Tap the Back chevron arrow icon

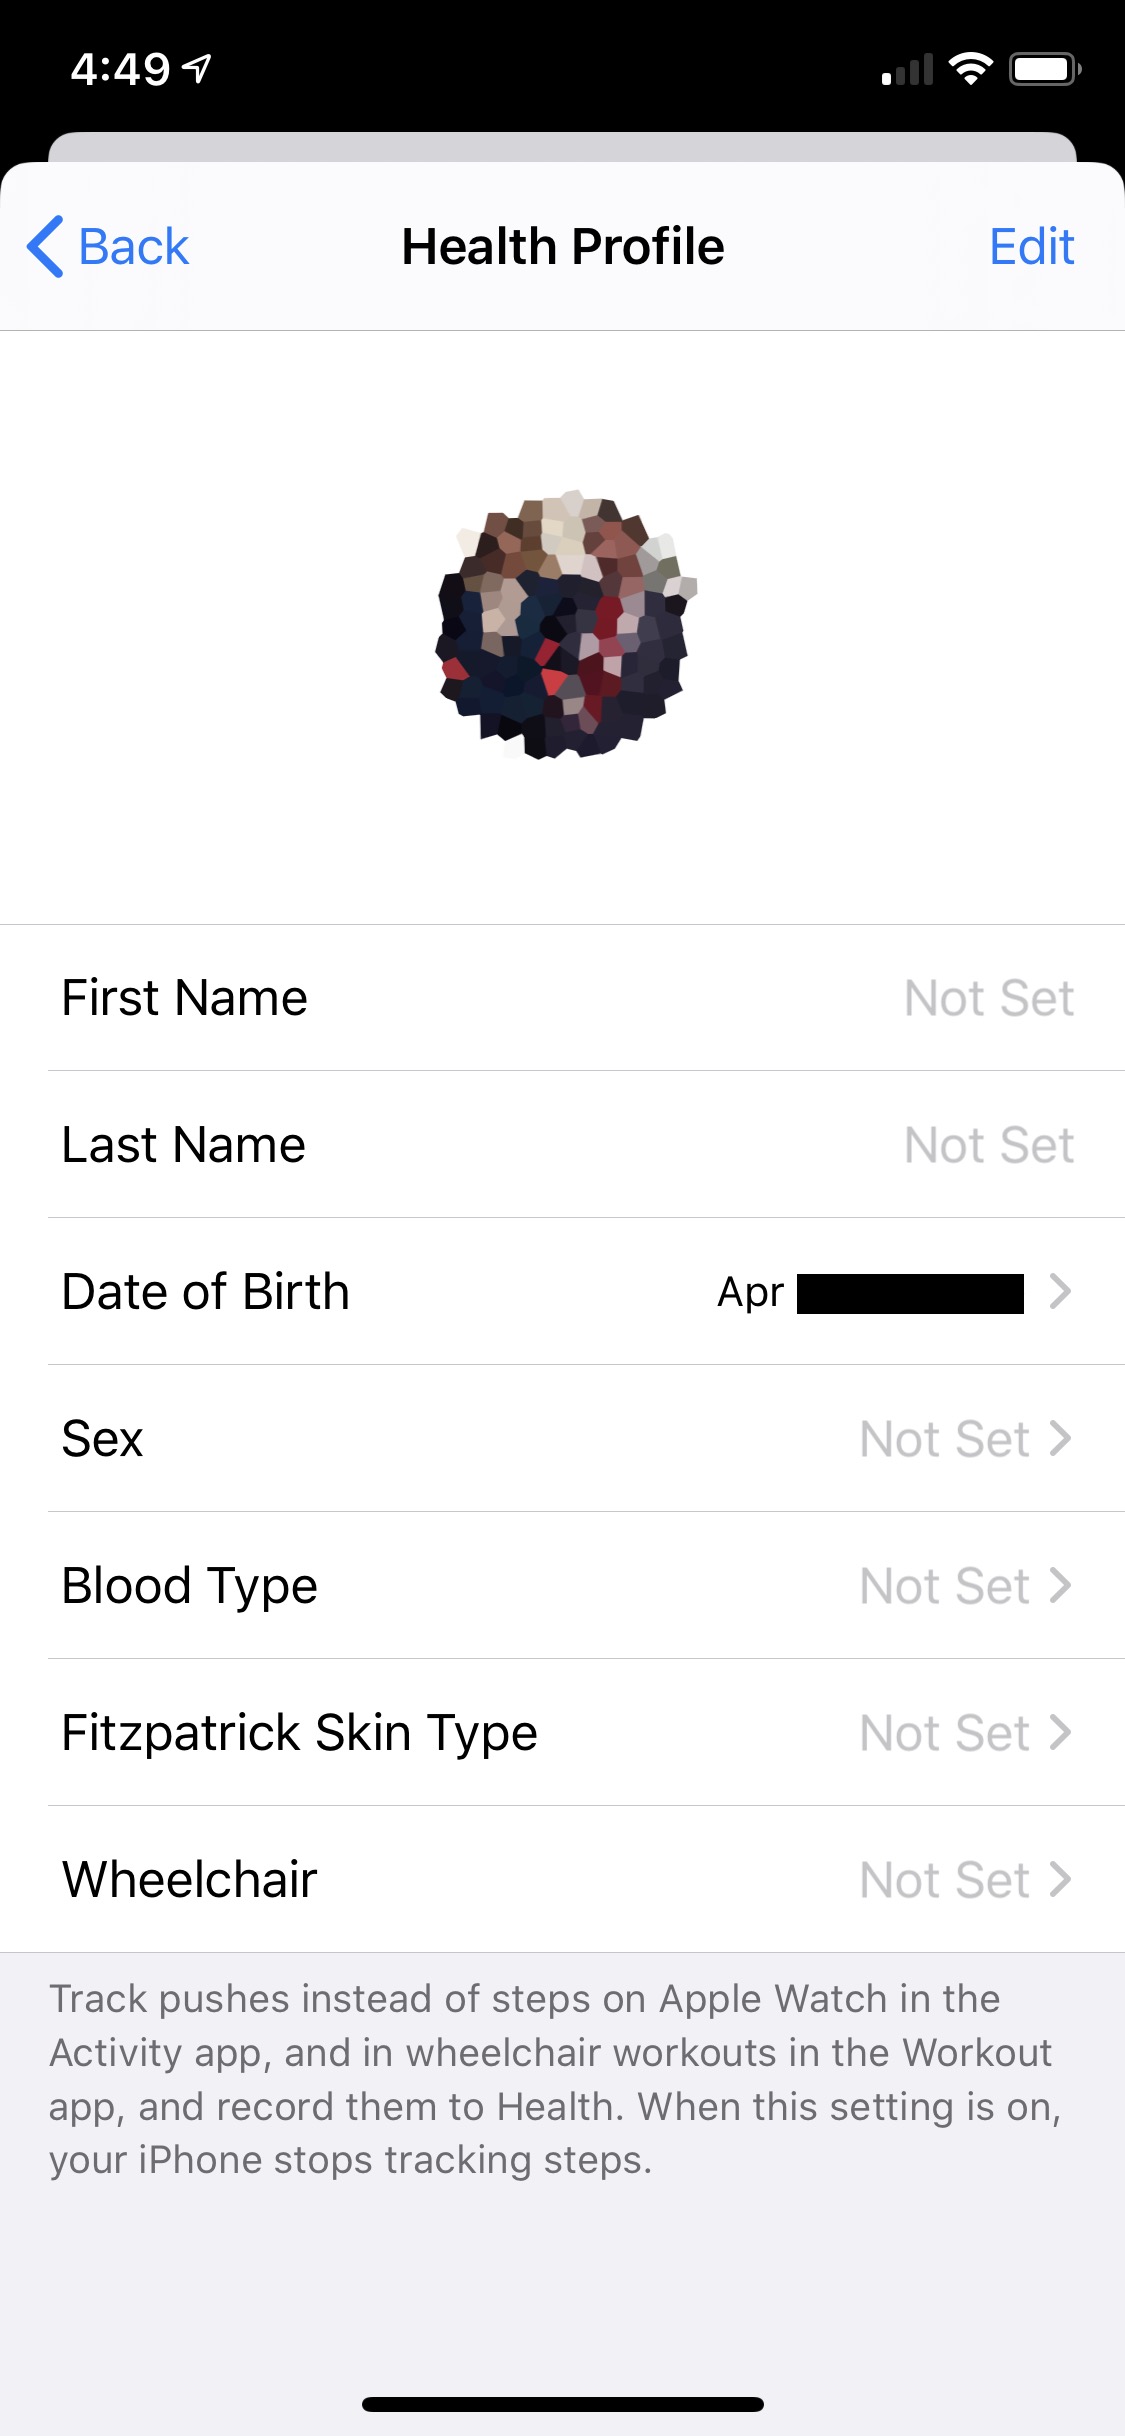(x=46, y=246)
